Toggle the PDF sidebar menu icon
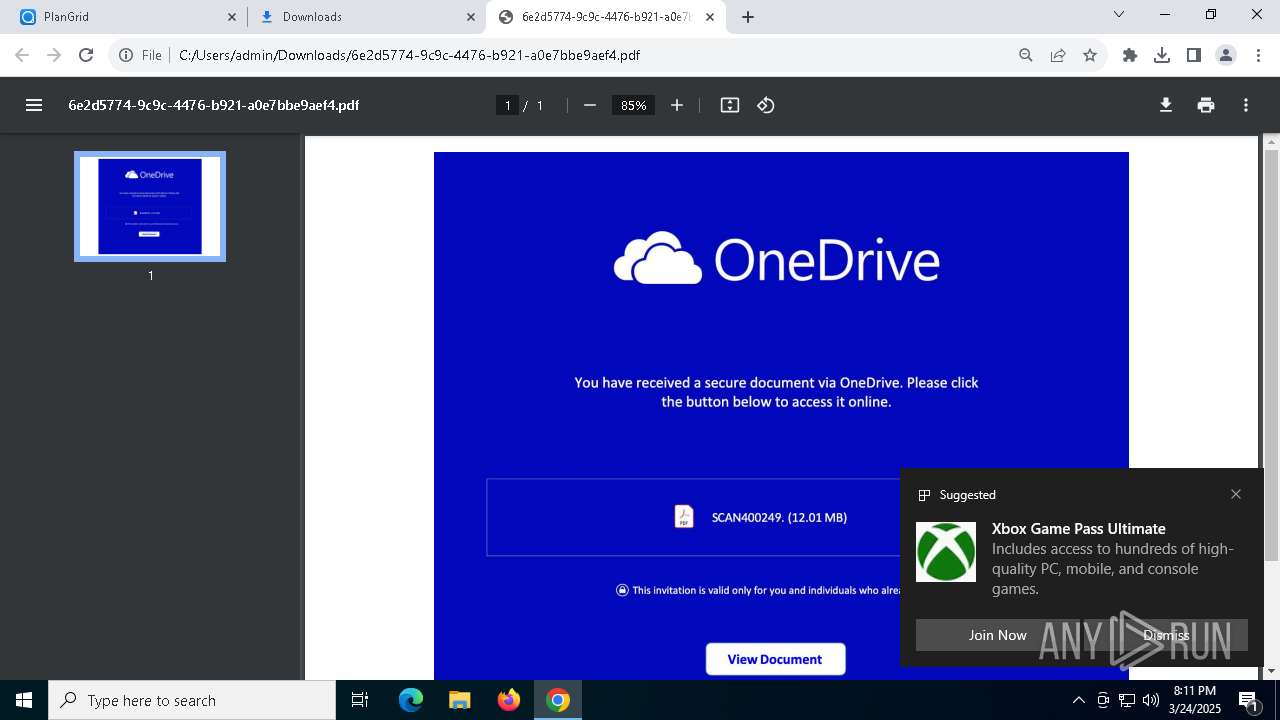The image size is (1280, 720). (34, 105)
